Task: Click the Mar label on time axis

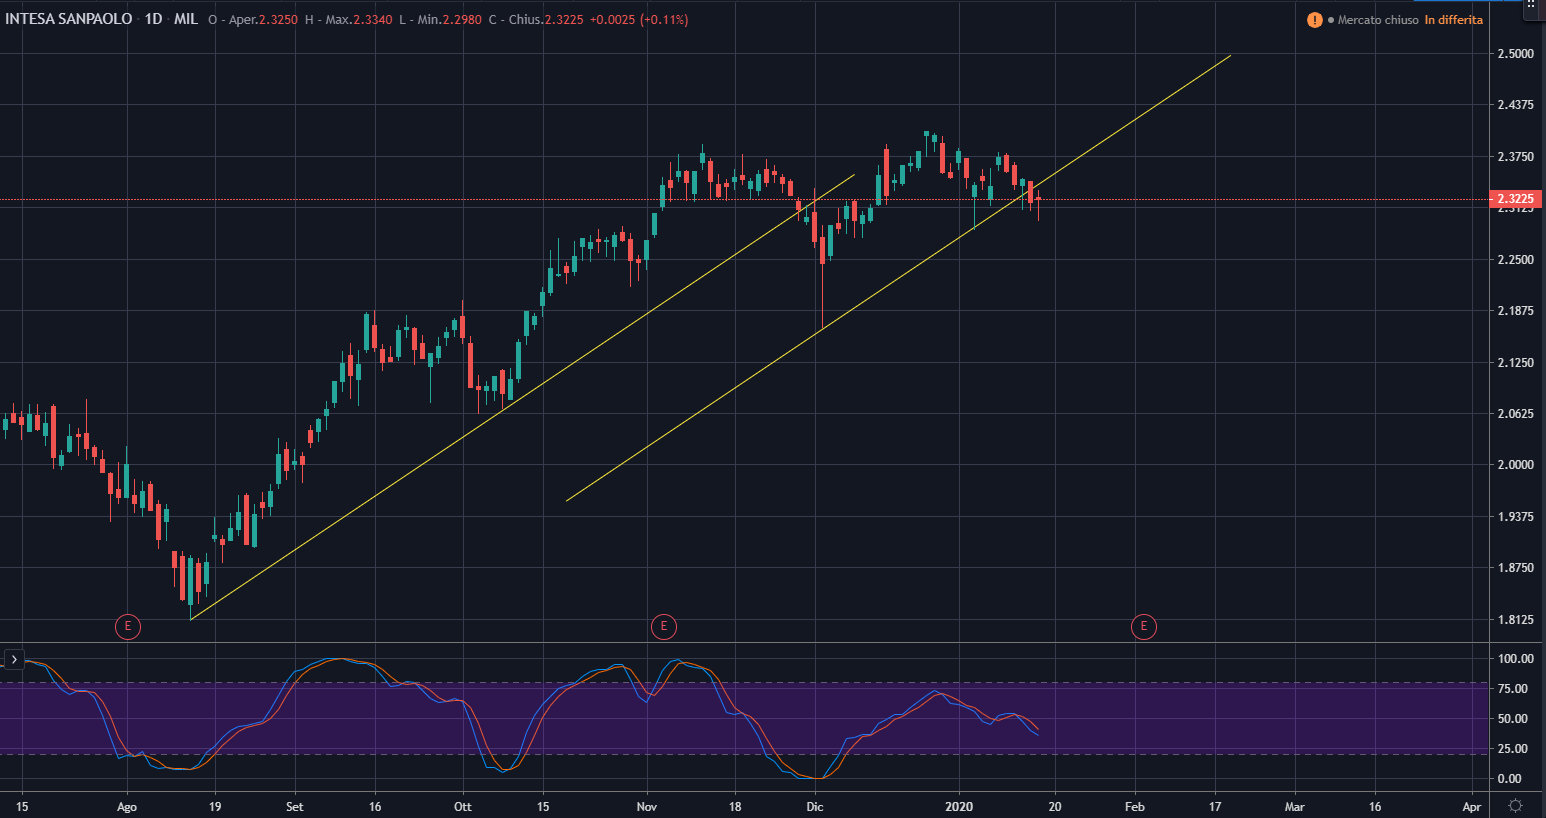Action: 1295,806
